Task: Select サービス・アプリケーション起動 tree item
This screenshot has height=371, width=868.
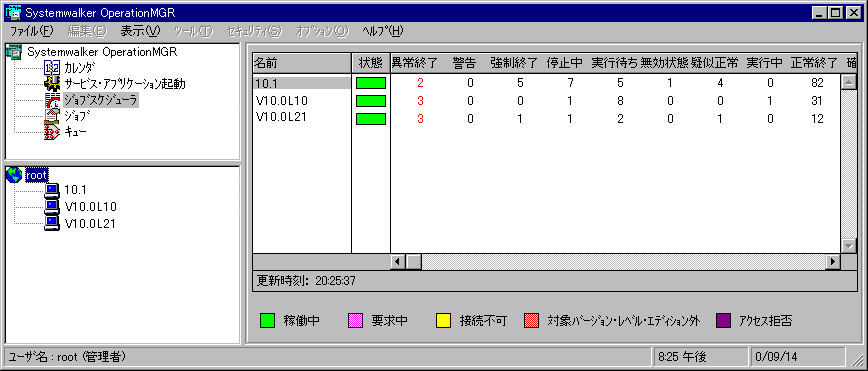Action: coord(125,85)
